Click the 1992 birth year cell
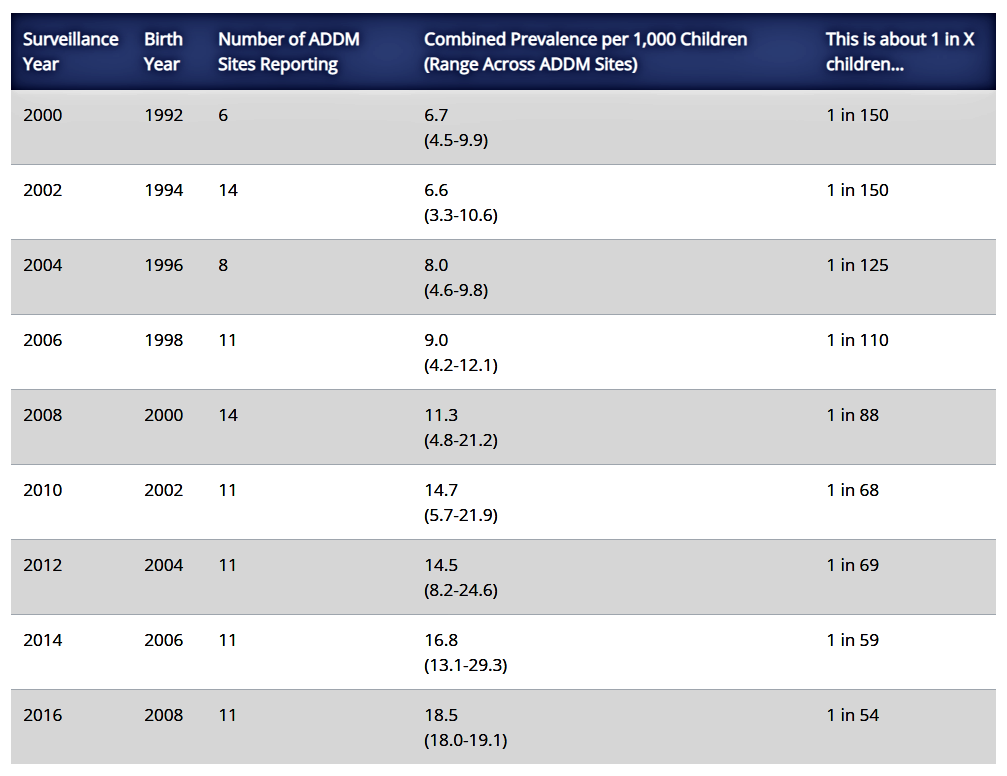This screenshot has width=1007, height=776. (x=163, y=115)
